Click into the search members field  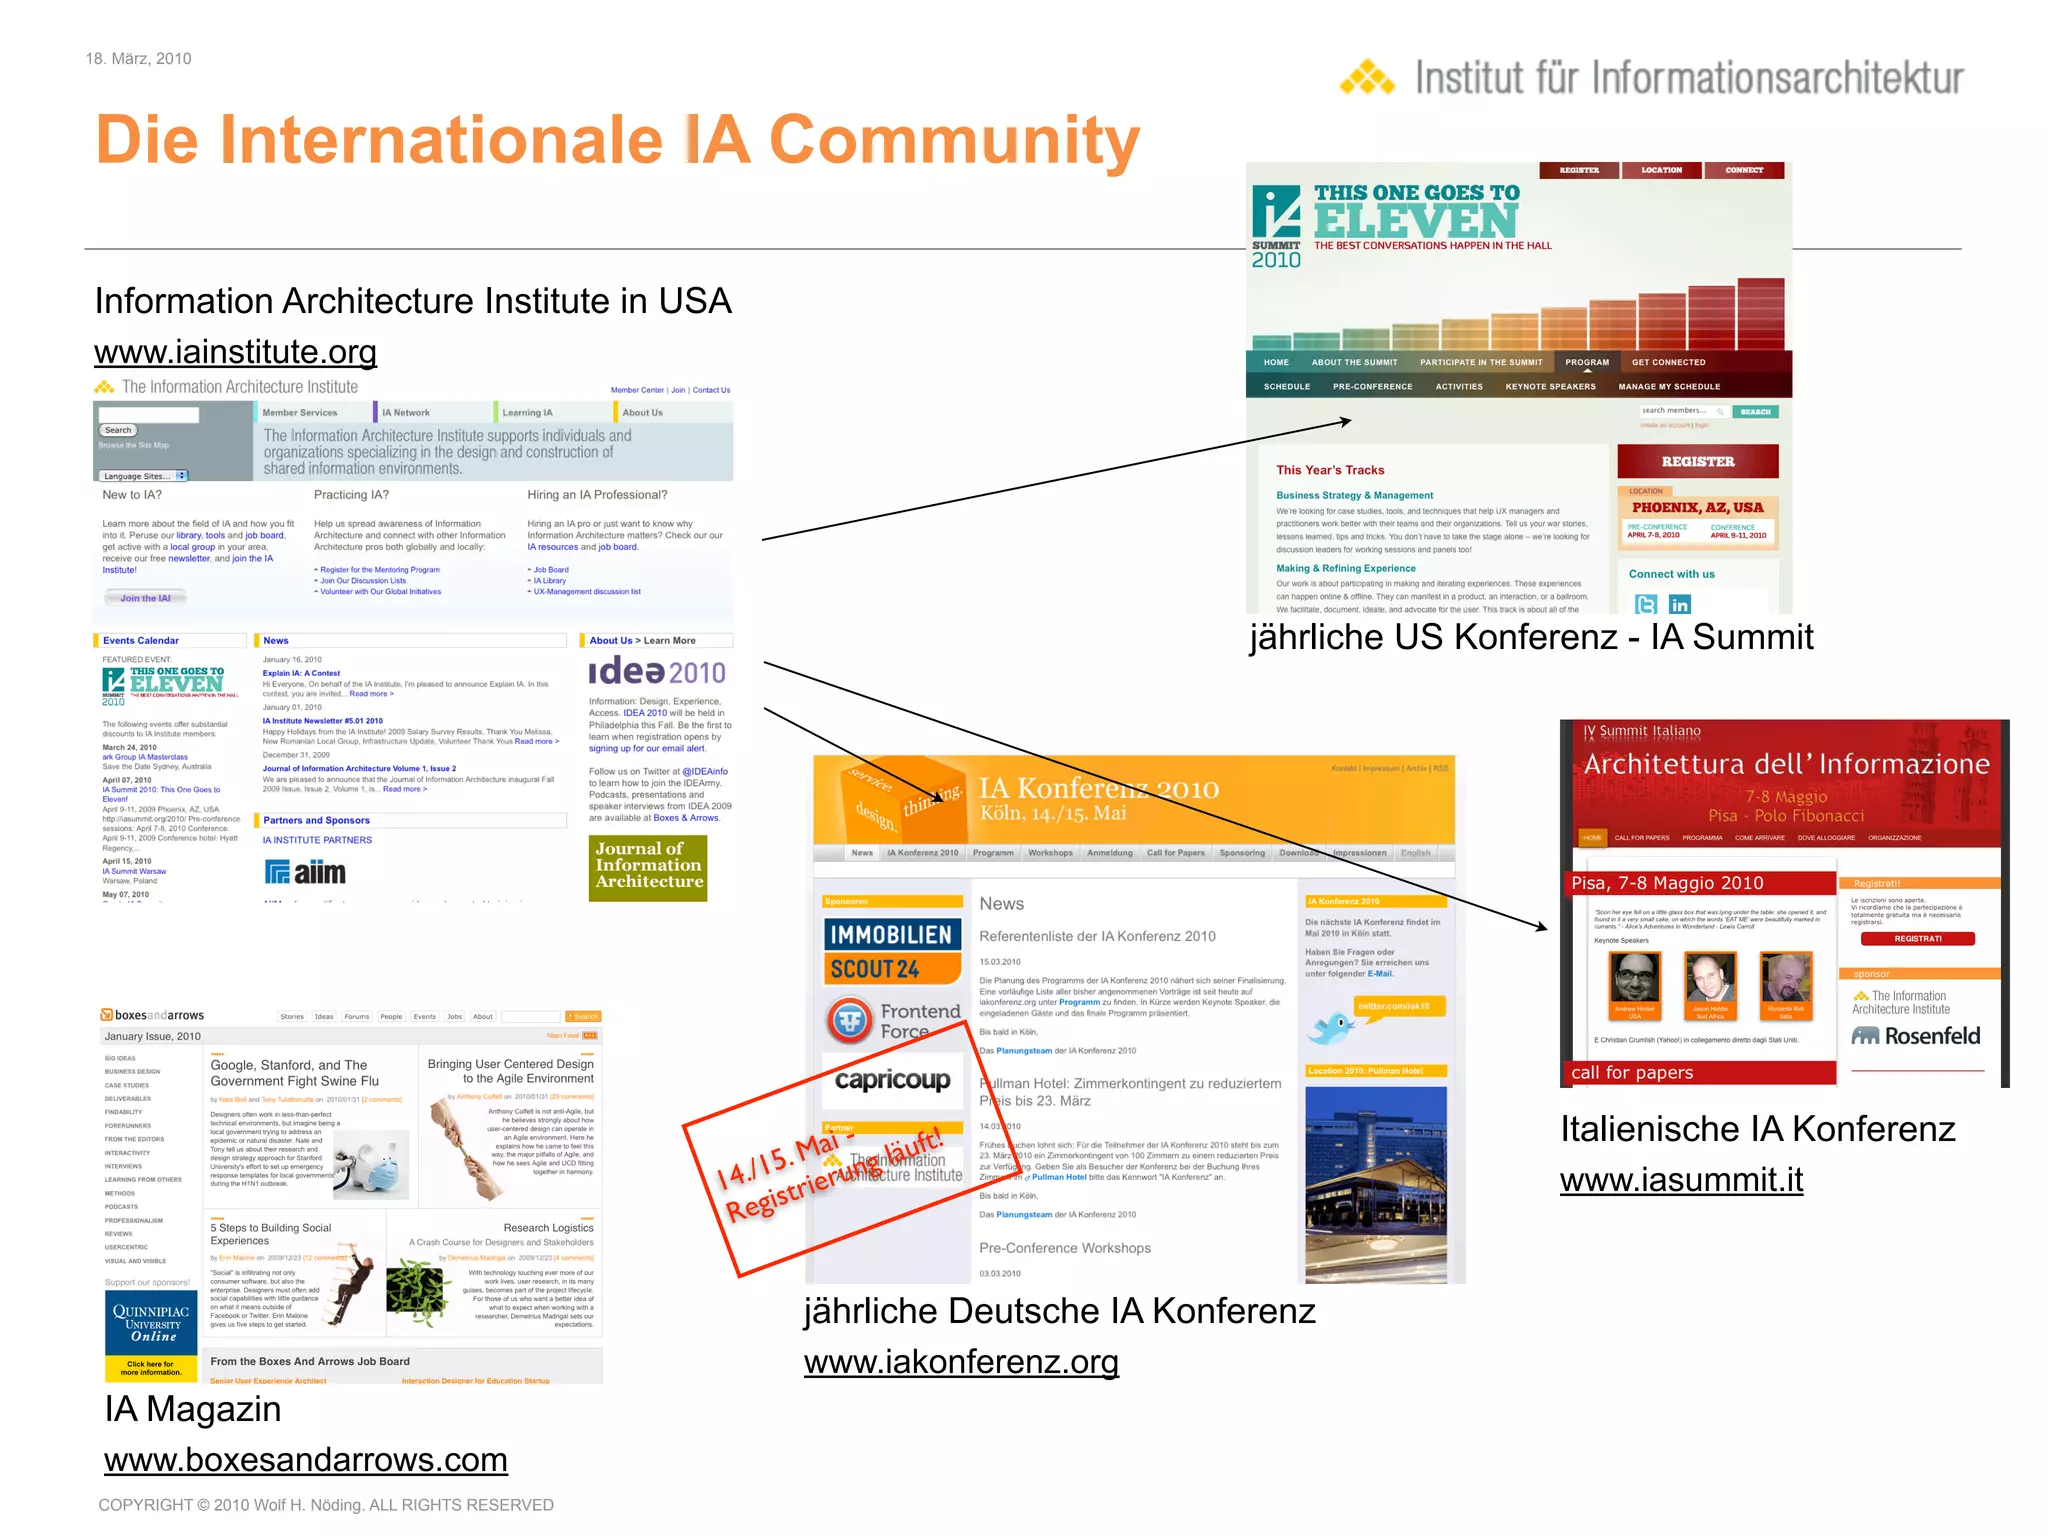tap(1682, 411)
